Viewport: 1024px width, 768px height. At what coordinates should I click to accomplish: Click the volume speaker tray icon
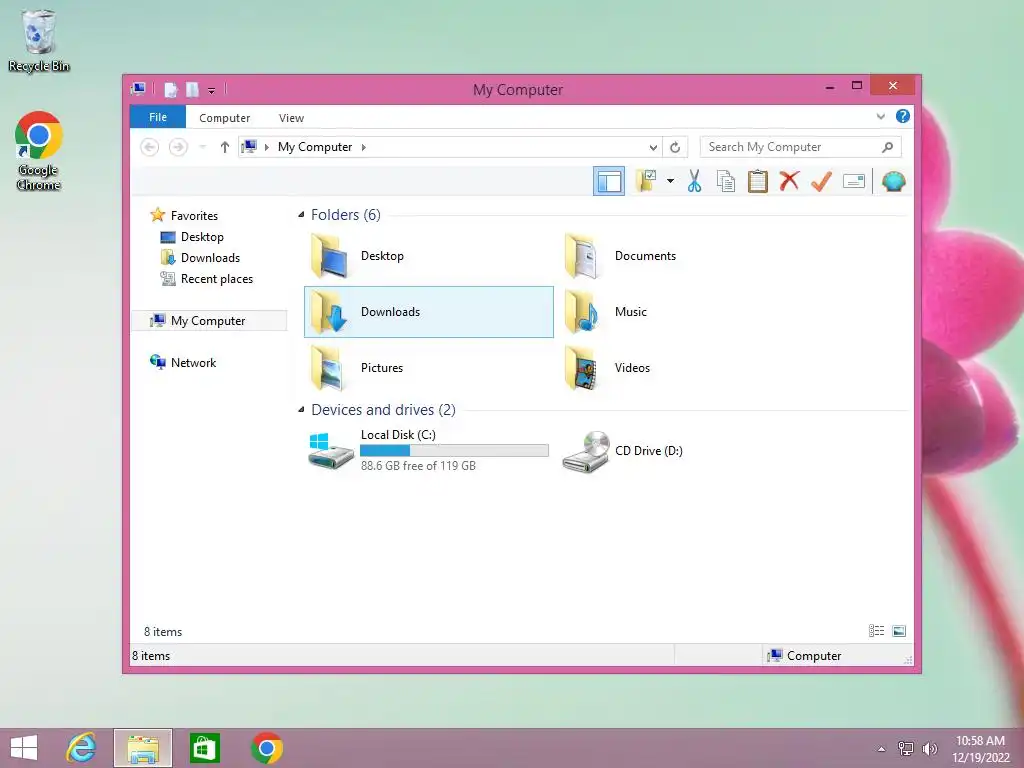[929, 749]
